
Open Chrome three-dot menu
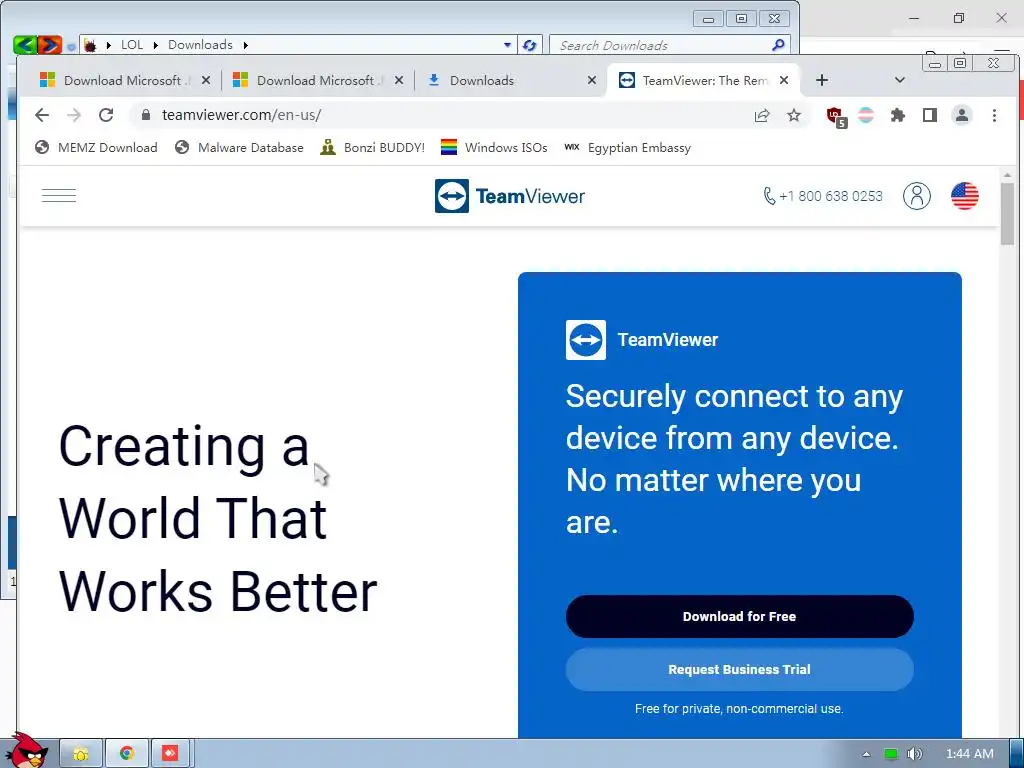click(994, 116)
